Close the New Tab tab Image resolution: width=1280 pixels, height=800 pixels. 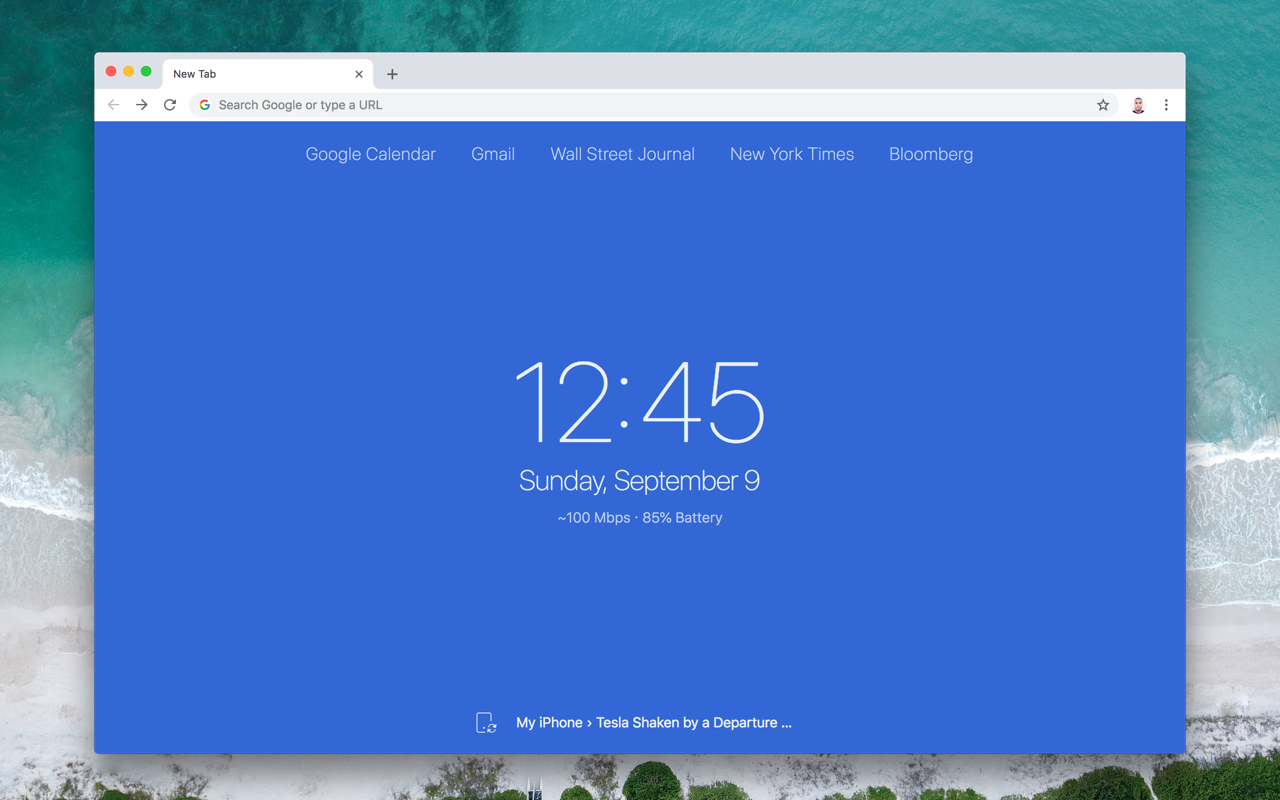[x=359, y=74]
